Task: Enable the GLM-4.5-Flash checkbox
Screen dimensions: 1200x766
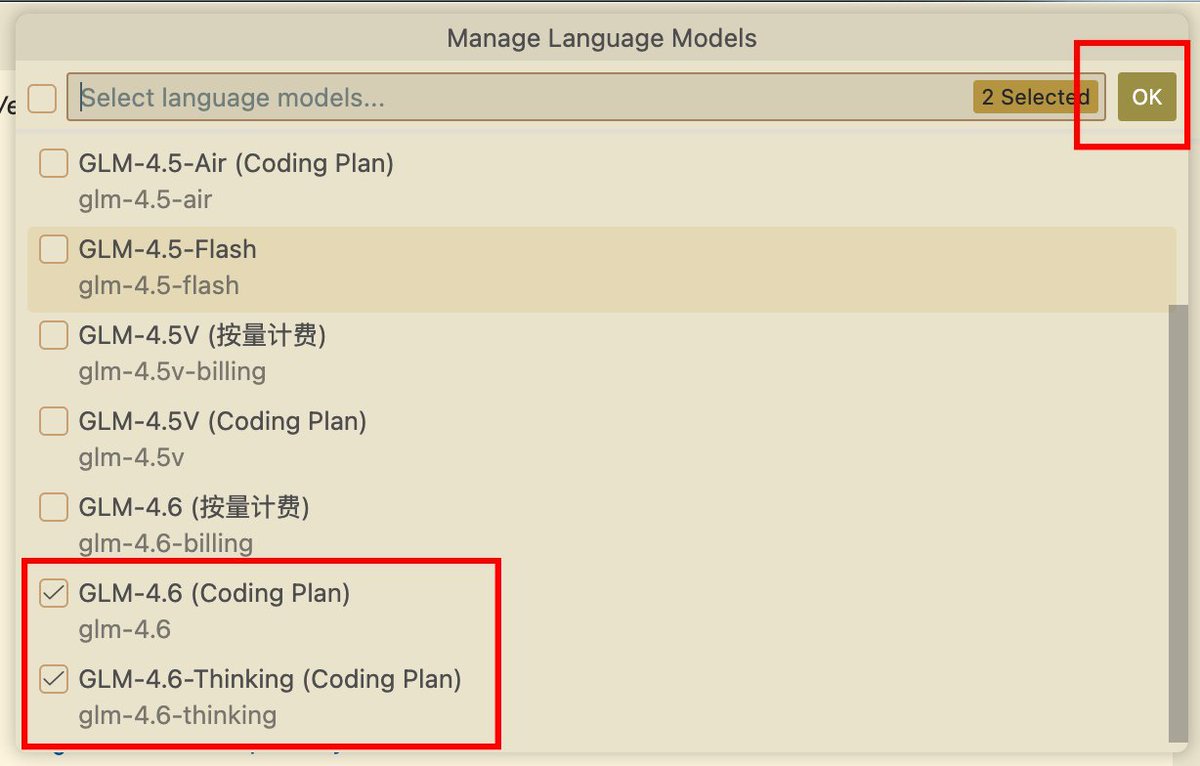Action: coord(53,249)
